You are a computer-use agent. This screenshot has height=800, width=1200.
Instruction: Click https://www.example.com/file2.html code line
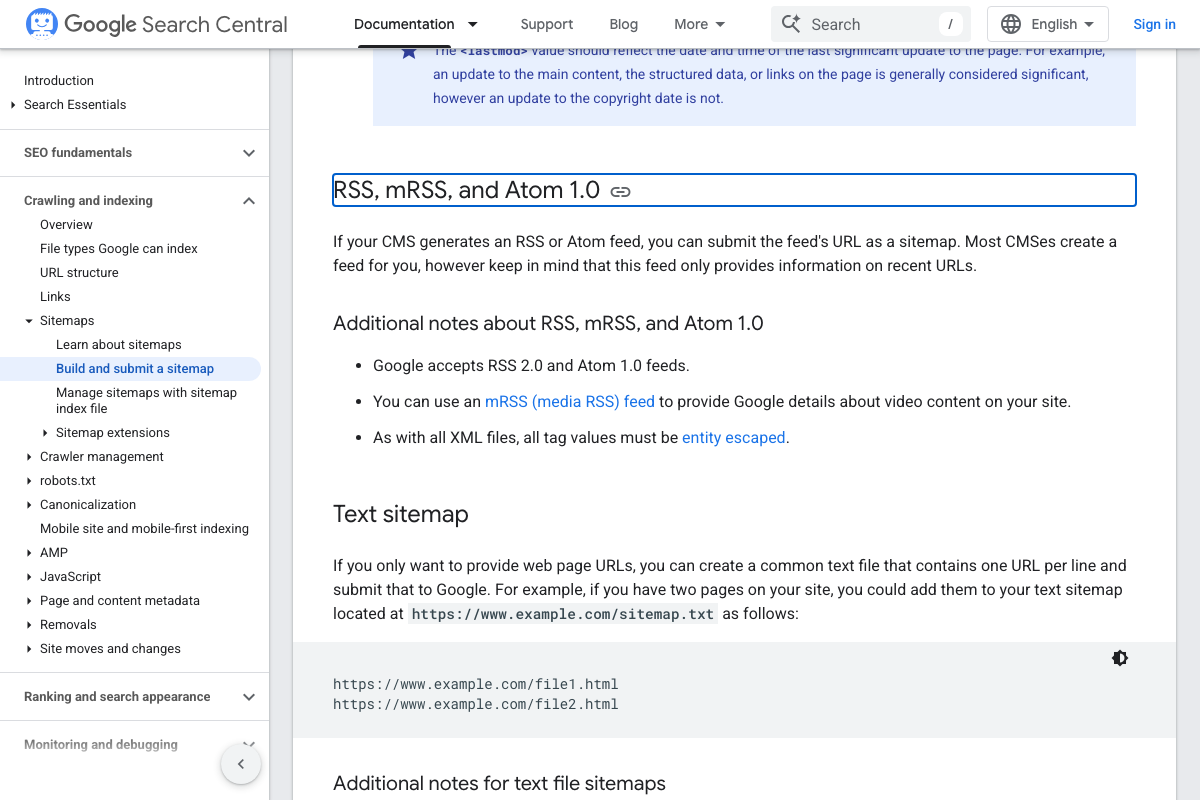(x=476, y=704)
